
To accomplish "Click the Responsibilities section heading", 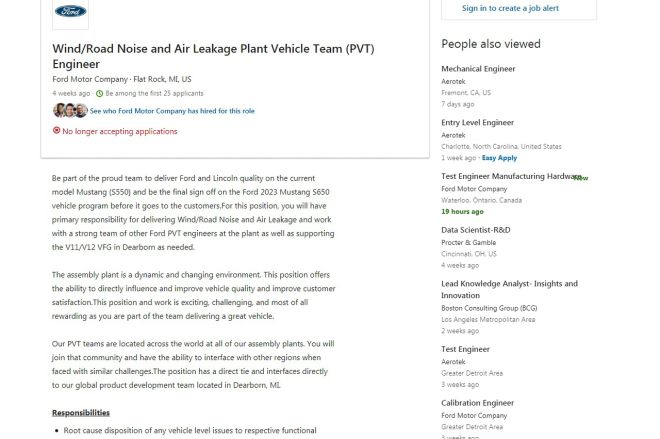I will pyautogui.click(x=81, y=412).
